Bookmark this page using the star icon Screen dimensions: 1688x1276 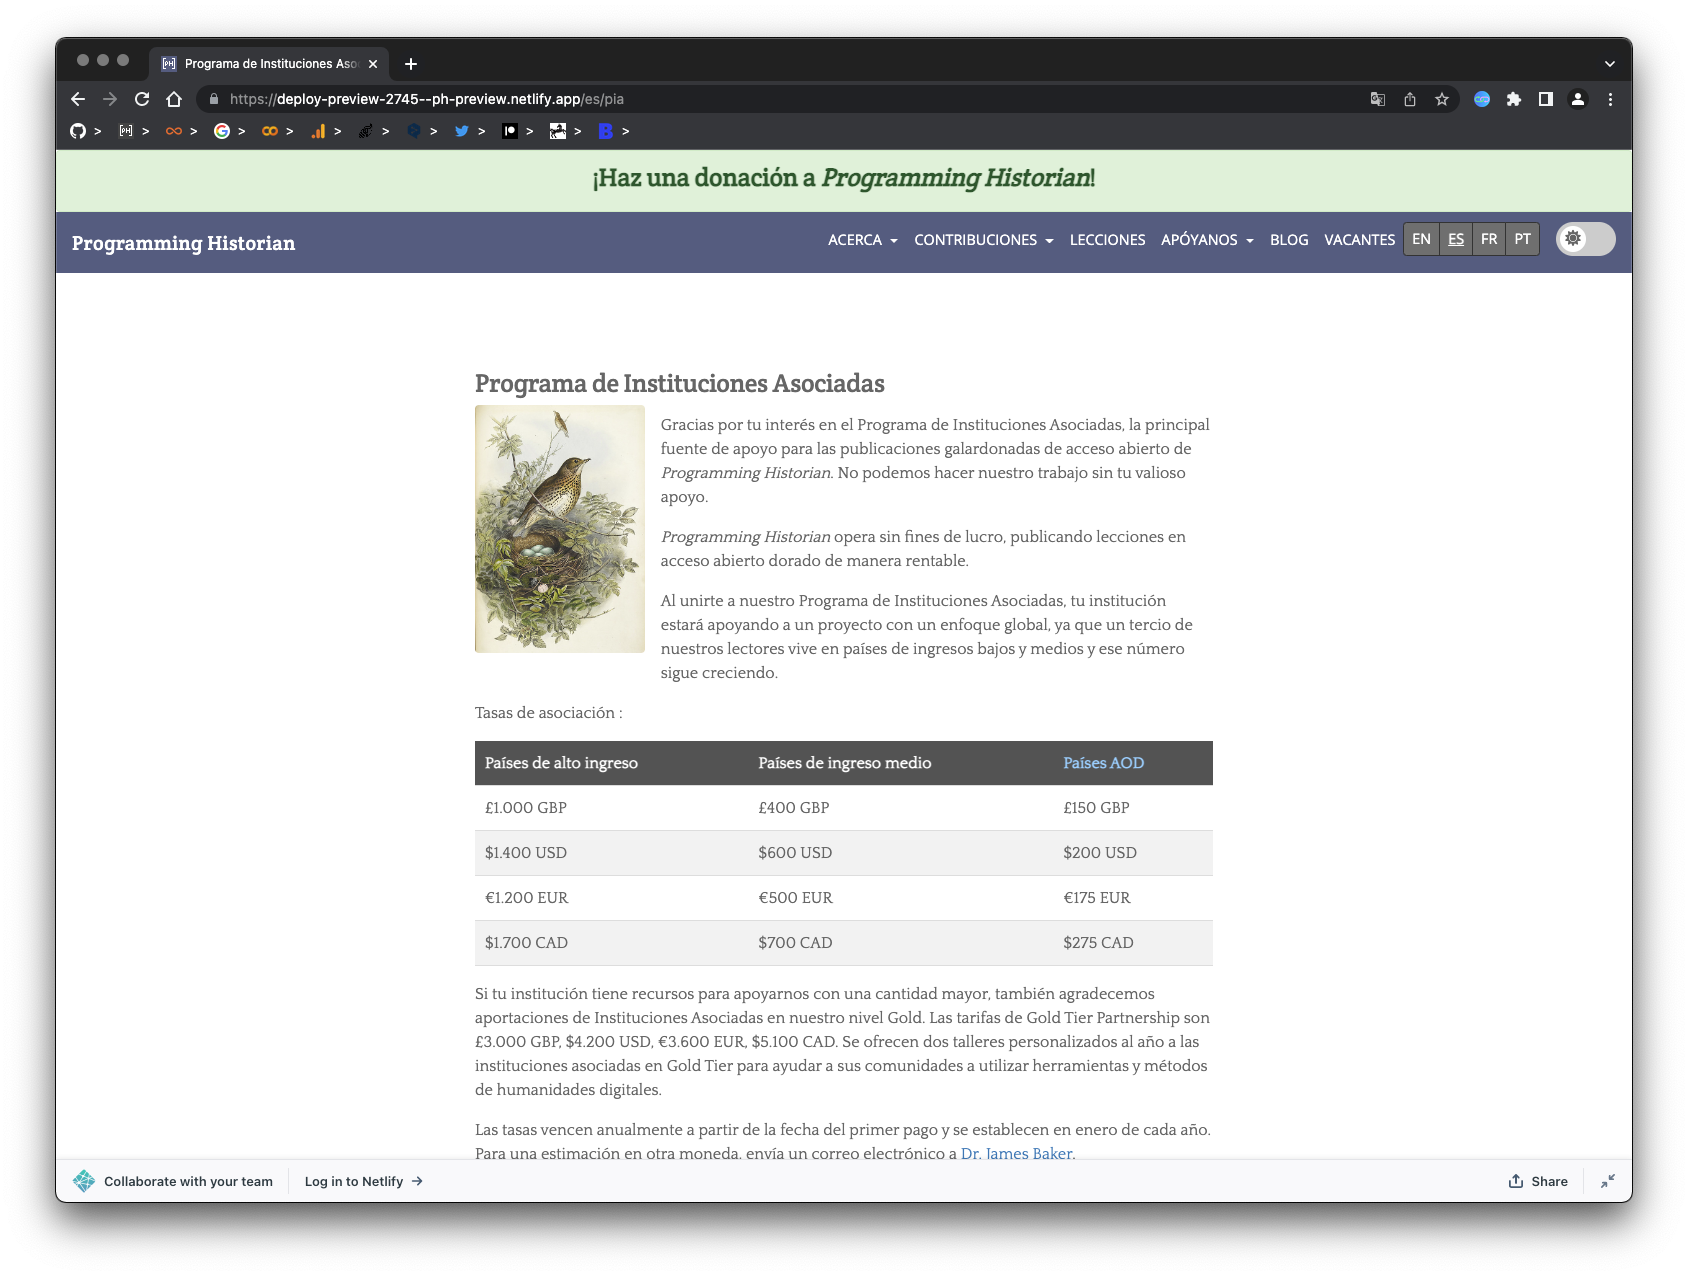pos(1442,99)
